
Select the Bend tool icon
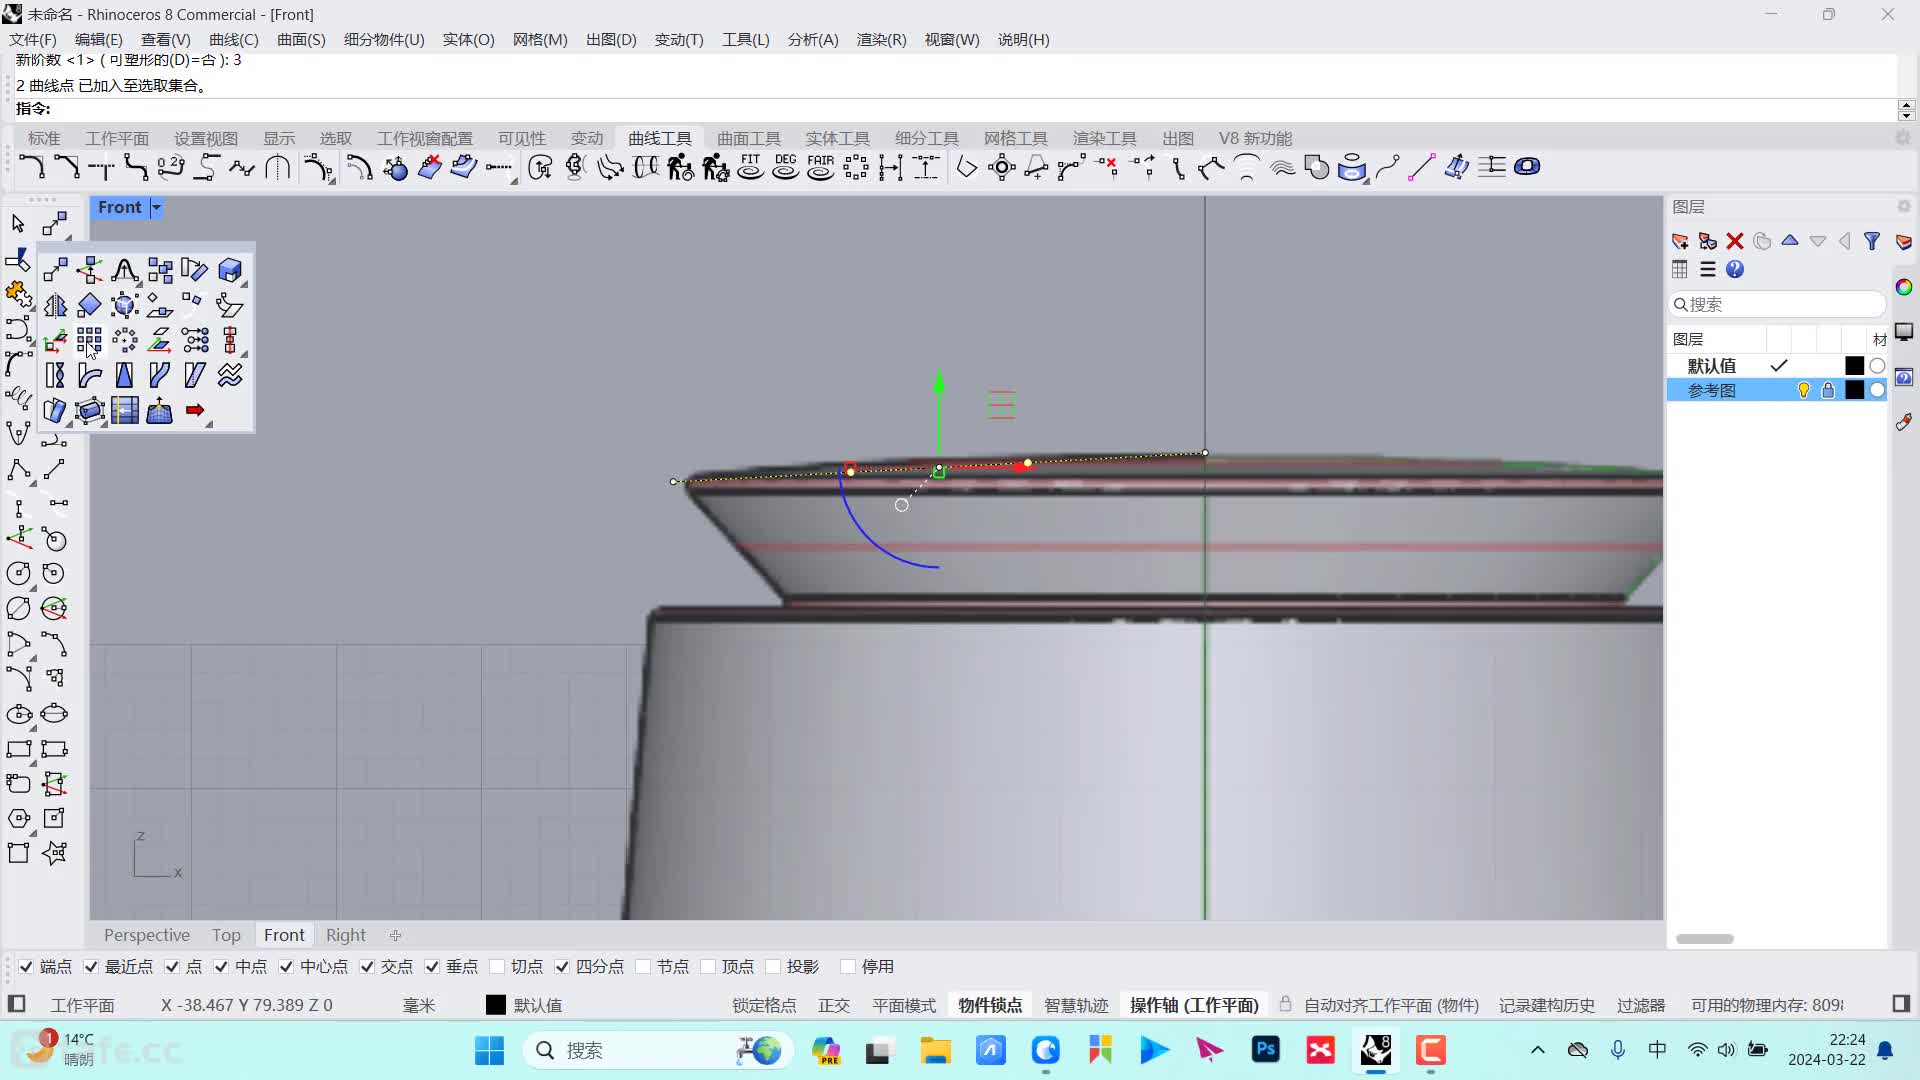pyautogui.click(x=89, y=375)
